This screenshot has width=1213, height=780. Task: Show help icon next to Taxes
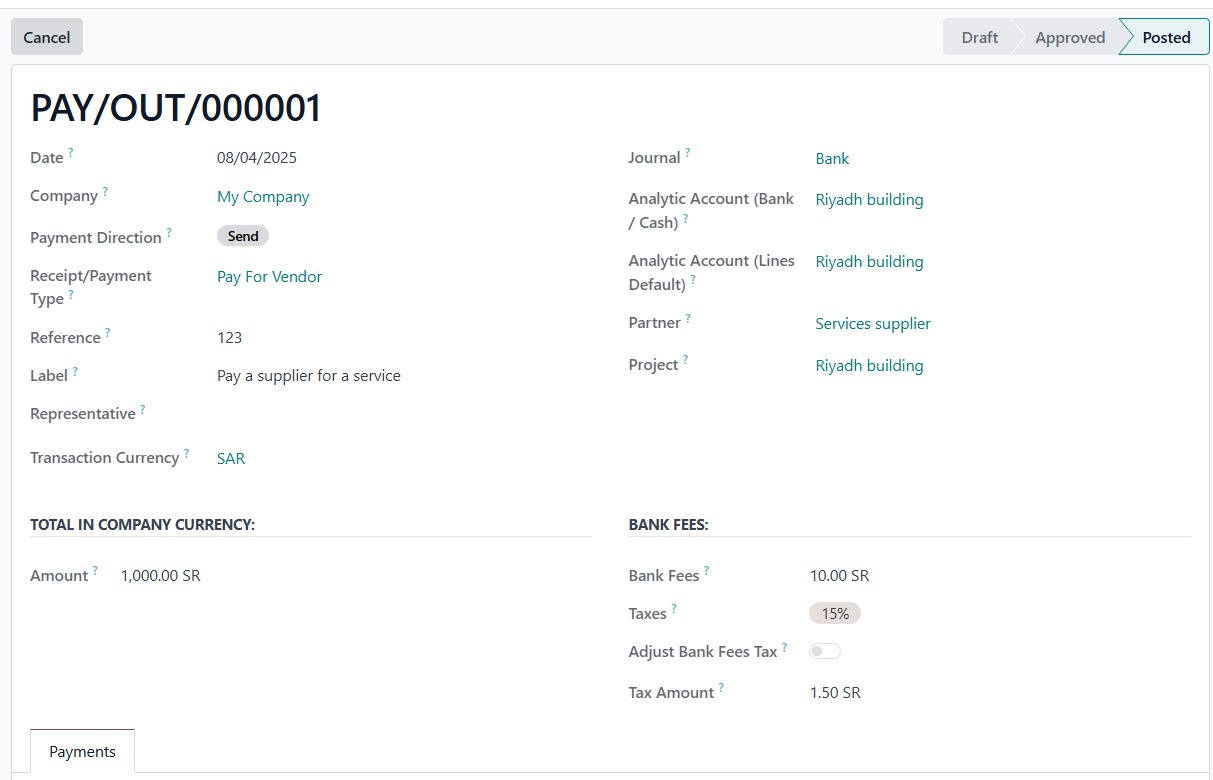point(674,608)
